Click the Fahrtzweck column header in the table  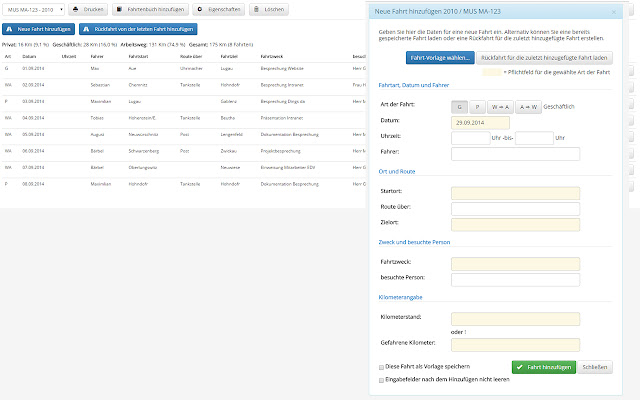click(x=272, y=57)
